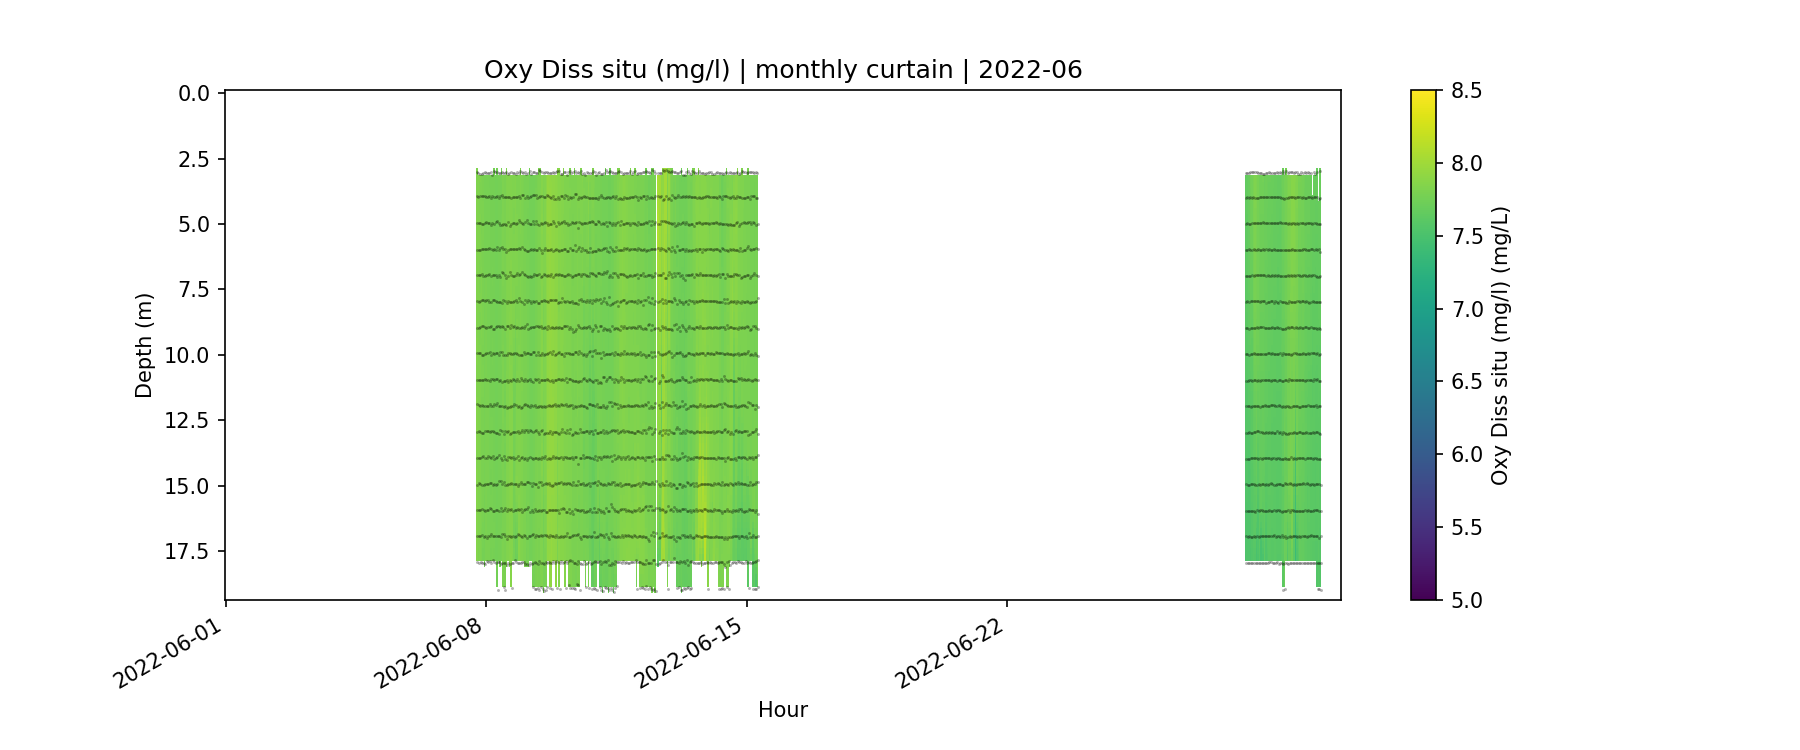Click the 10.0 depth tick label
This screenshot has width=1800, height=750.
189,356
